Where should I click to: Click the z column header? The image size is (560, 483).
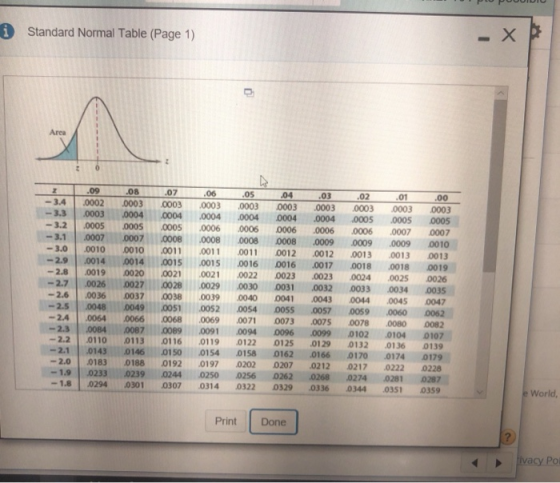55,190
